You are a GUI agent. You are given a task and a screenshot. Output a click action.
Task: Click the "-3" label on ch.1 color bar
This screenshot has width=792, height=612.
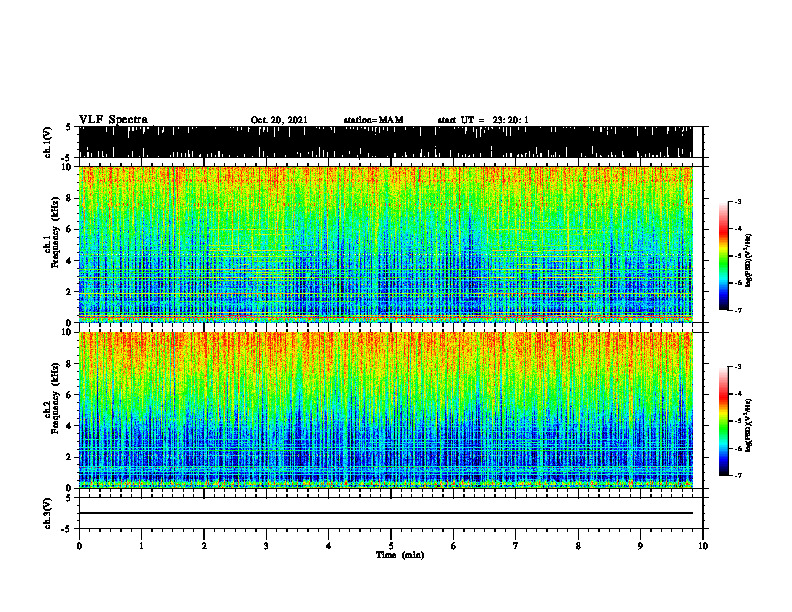(738, 201)
